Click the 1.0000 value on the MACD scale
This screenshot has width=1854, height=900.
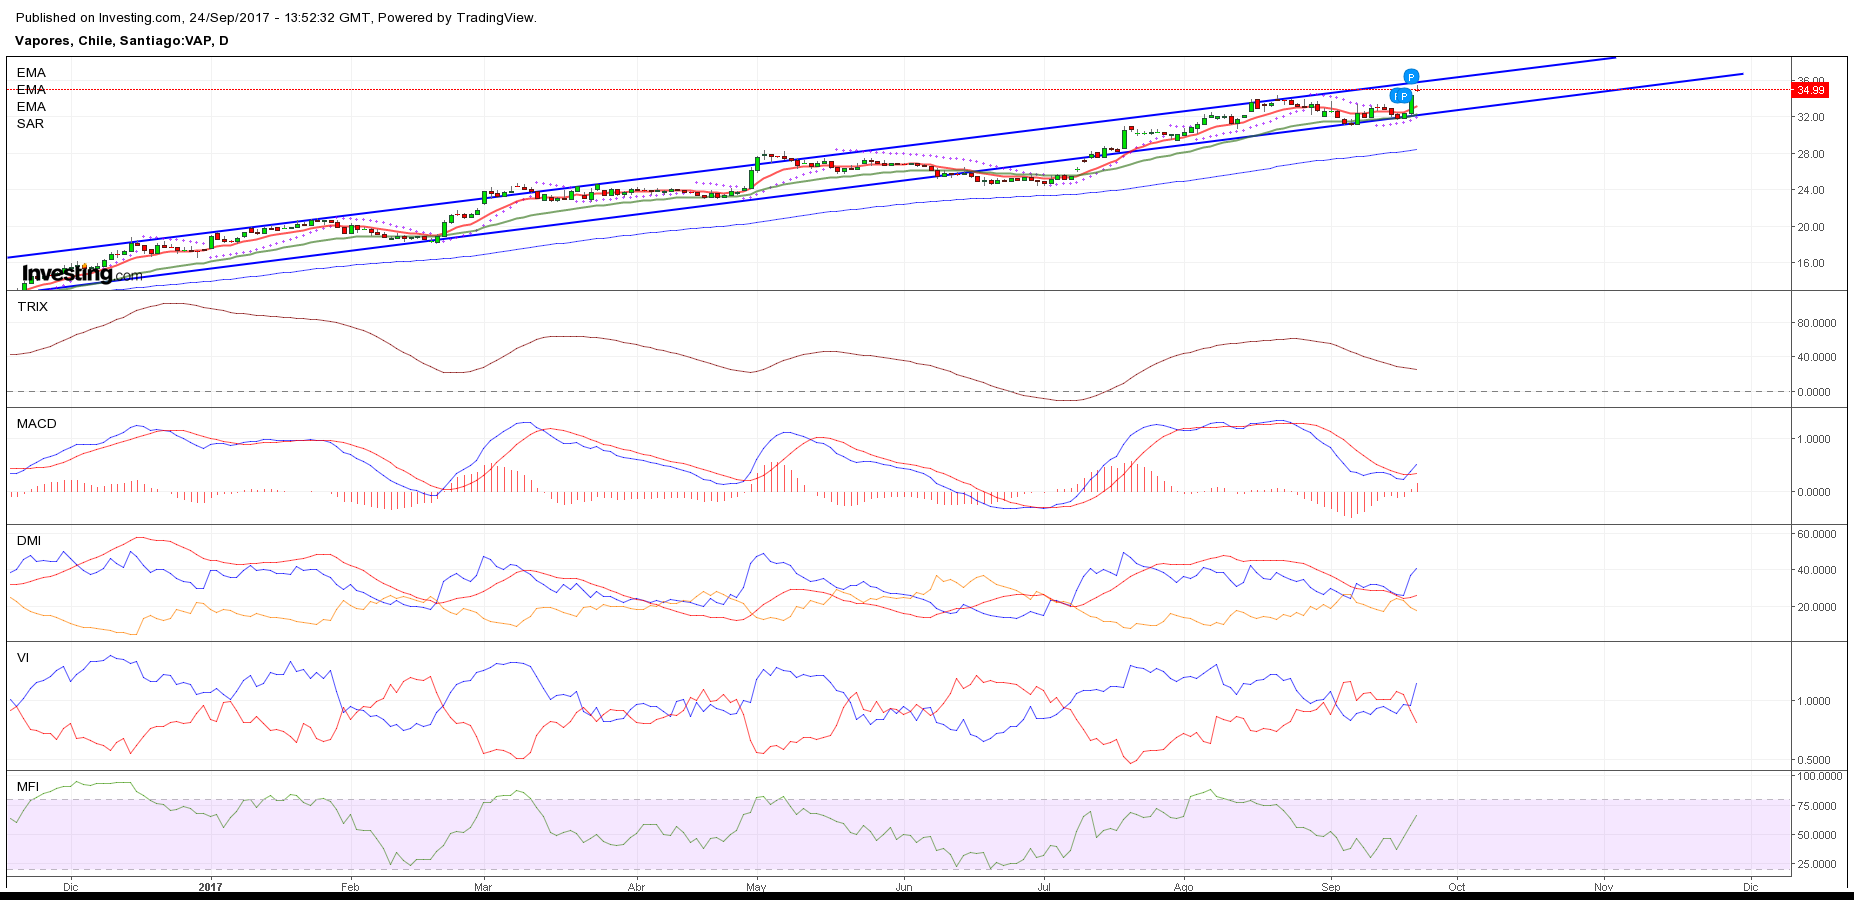(1814, 439)
